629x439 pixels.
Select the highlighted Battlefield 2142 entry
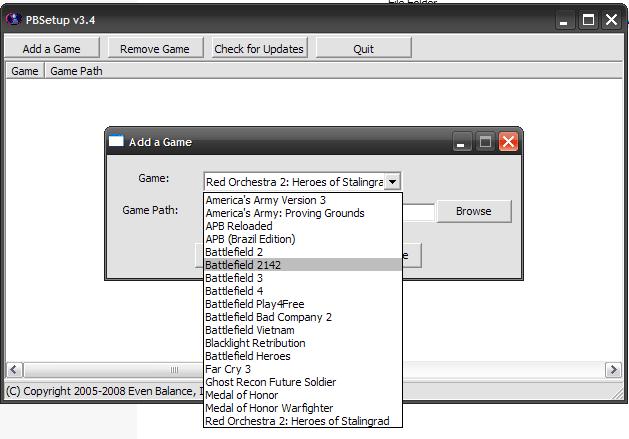[x=302, y=265]
